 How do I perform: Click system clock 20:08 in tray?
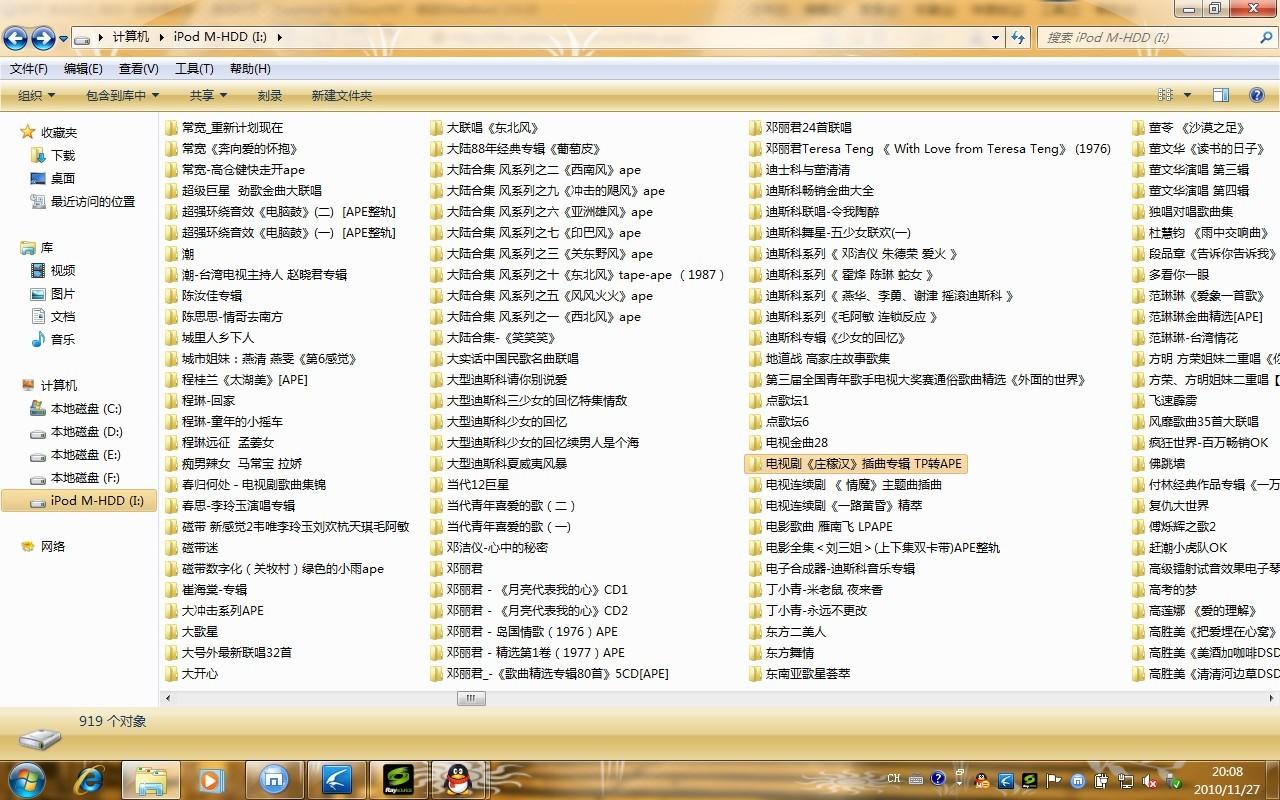coord(1227,771)
